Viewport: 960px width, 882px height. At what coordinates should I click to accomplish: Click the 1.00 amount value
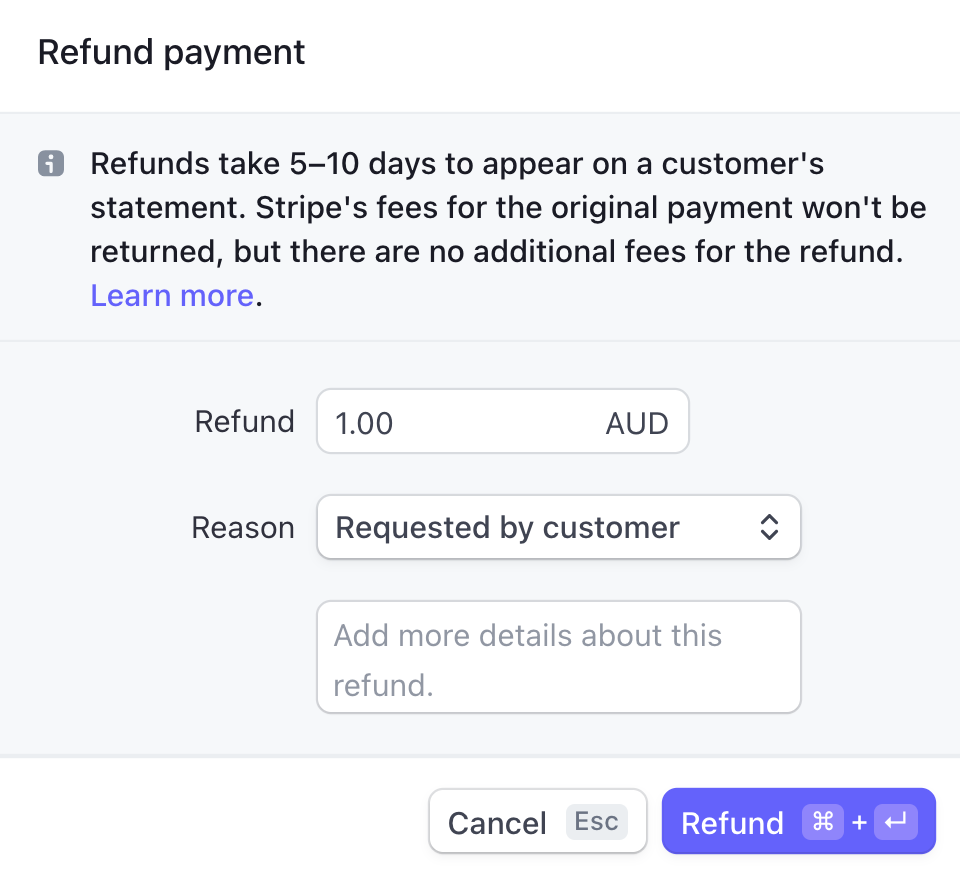[364, 423]
